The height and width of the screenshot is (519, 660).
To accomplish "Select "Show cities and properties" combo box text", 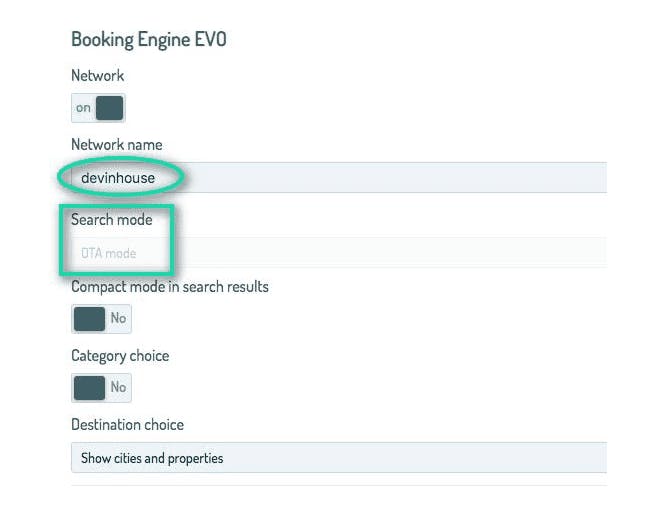I will (152, 458).
